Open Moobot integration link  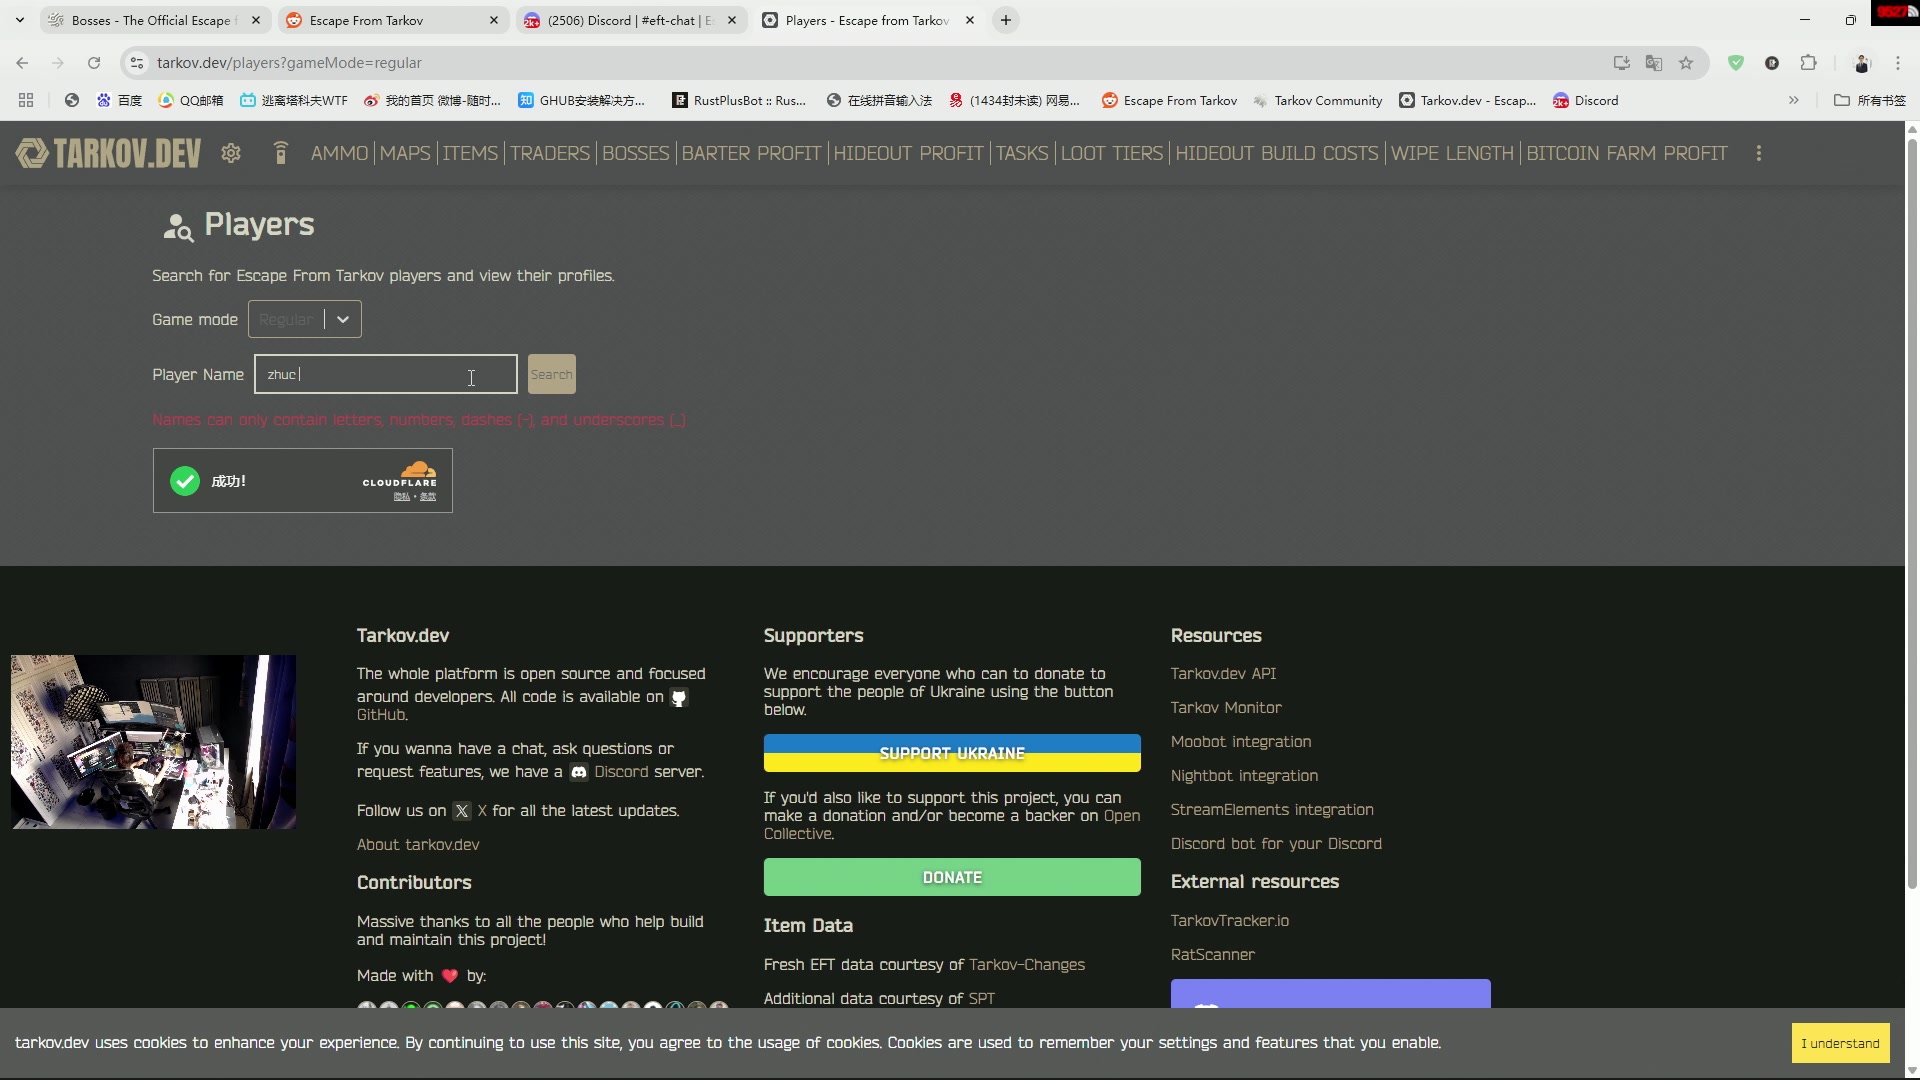click(1241, 742)
